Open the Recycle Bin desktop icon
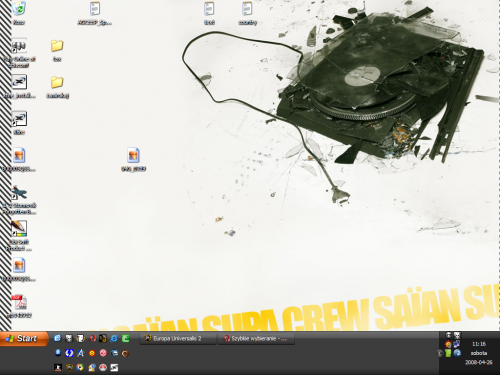Image resolution: width=500 pixels, height=375 pixels. coord(19,13)
